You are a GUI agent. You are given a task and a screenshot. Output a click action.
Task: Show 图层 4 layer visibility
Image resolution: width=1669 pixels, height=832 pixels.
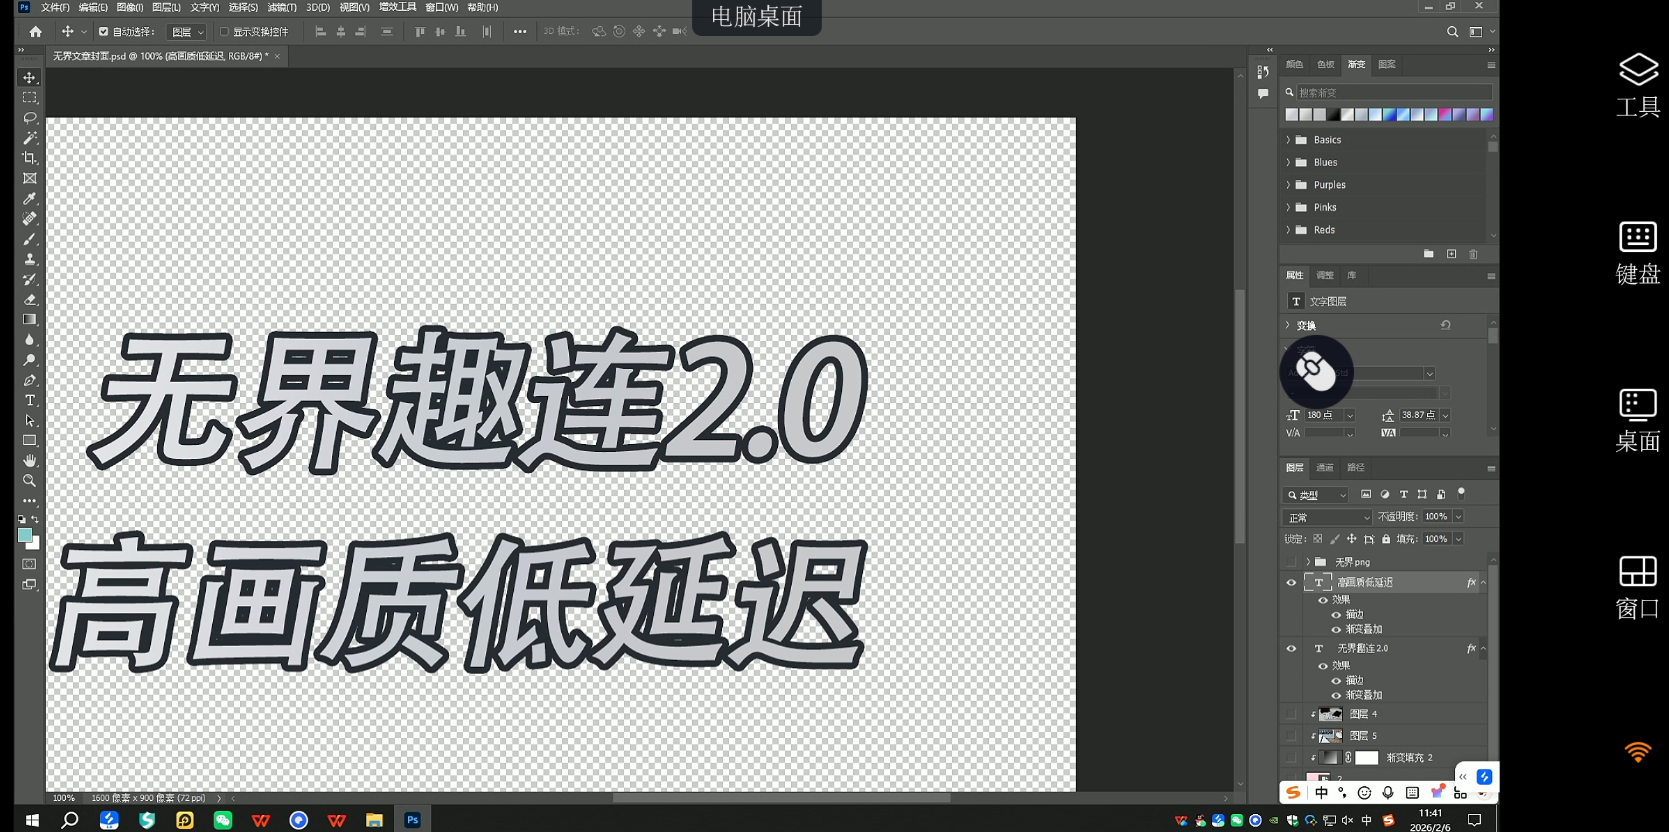1291,714
